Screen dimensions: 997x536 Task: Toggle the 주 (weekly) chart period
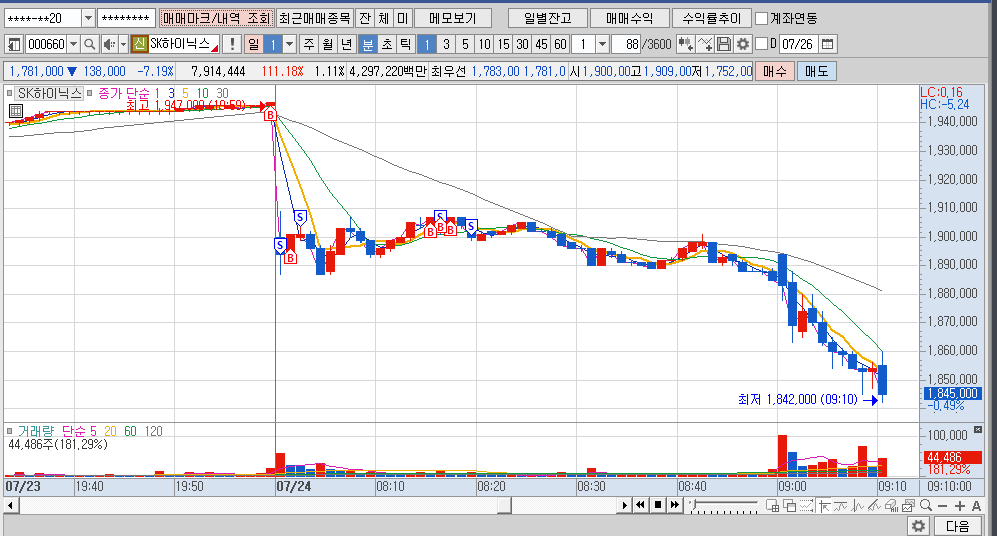pyautogui.click(x=308, y=44)
